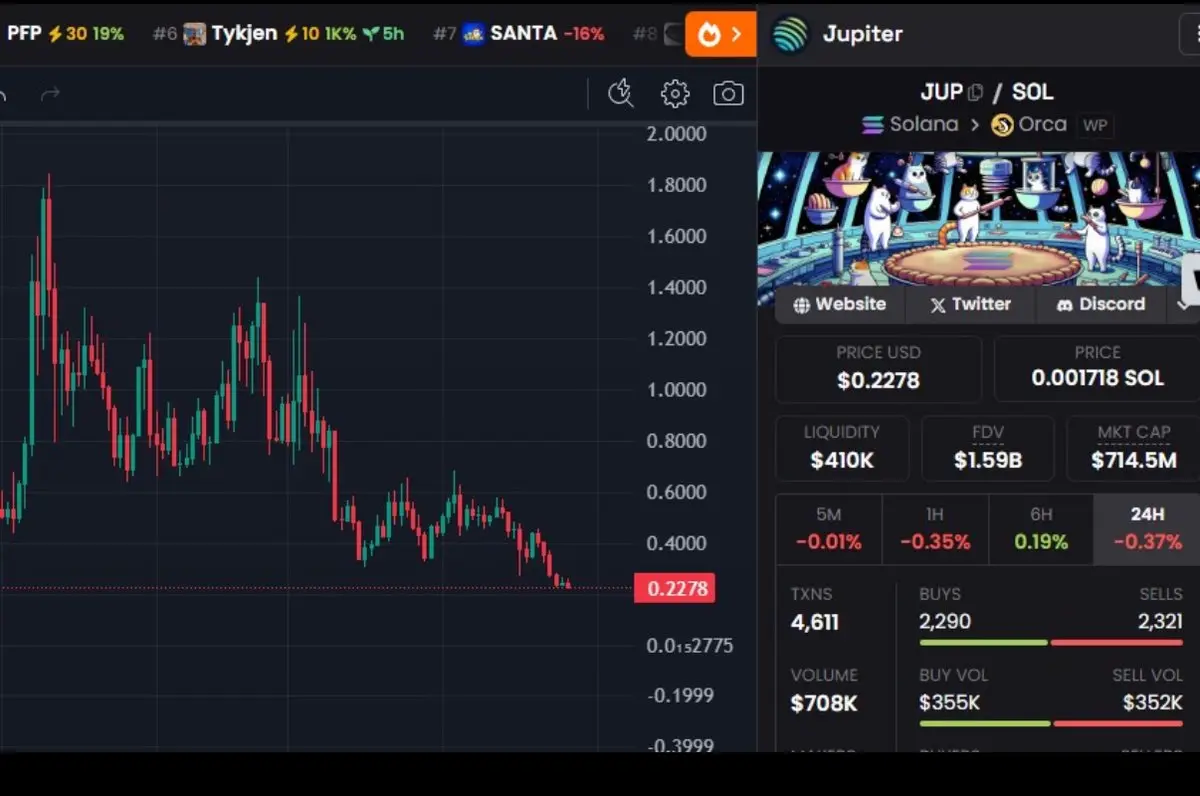Click the Jupiter banner image with cats
This screenshot has width=1200, height=796.
tap(979, 220)
